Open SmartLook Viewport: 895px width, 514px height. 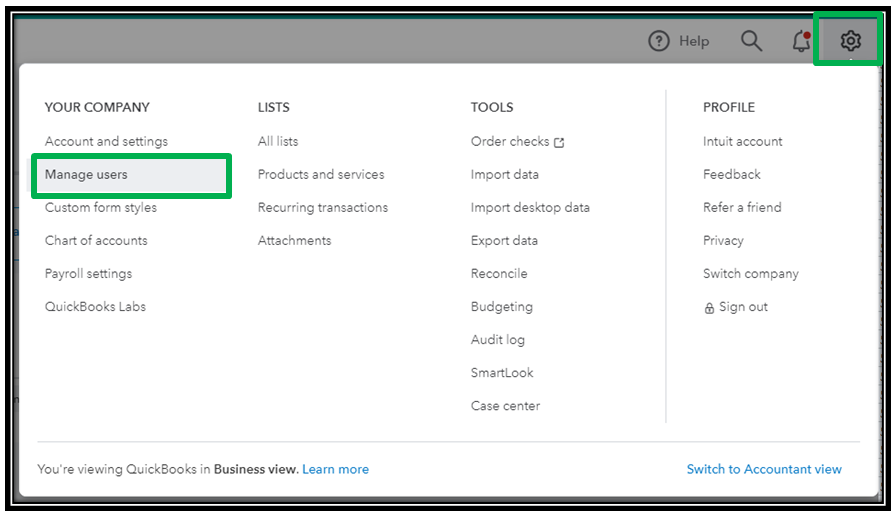click(x=502, y=373)
